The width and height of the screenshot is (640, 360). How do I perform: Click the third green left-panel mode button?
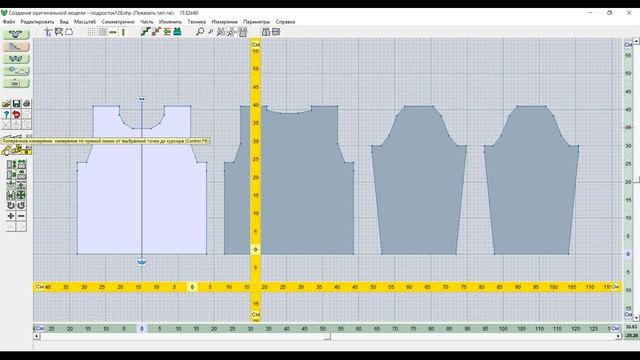click(16, 59)
